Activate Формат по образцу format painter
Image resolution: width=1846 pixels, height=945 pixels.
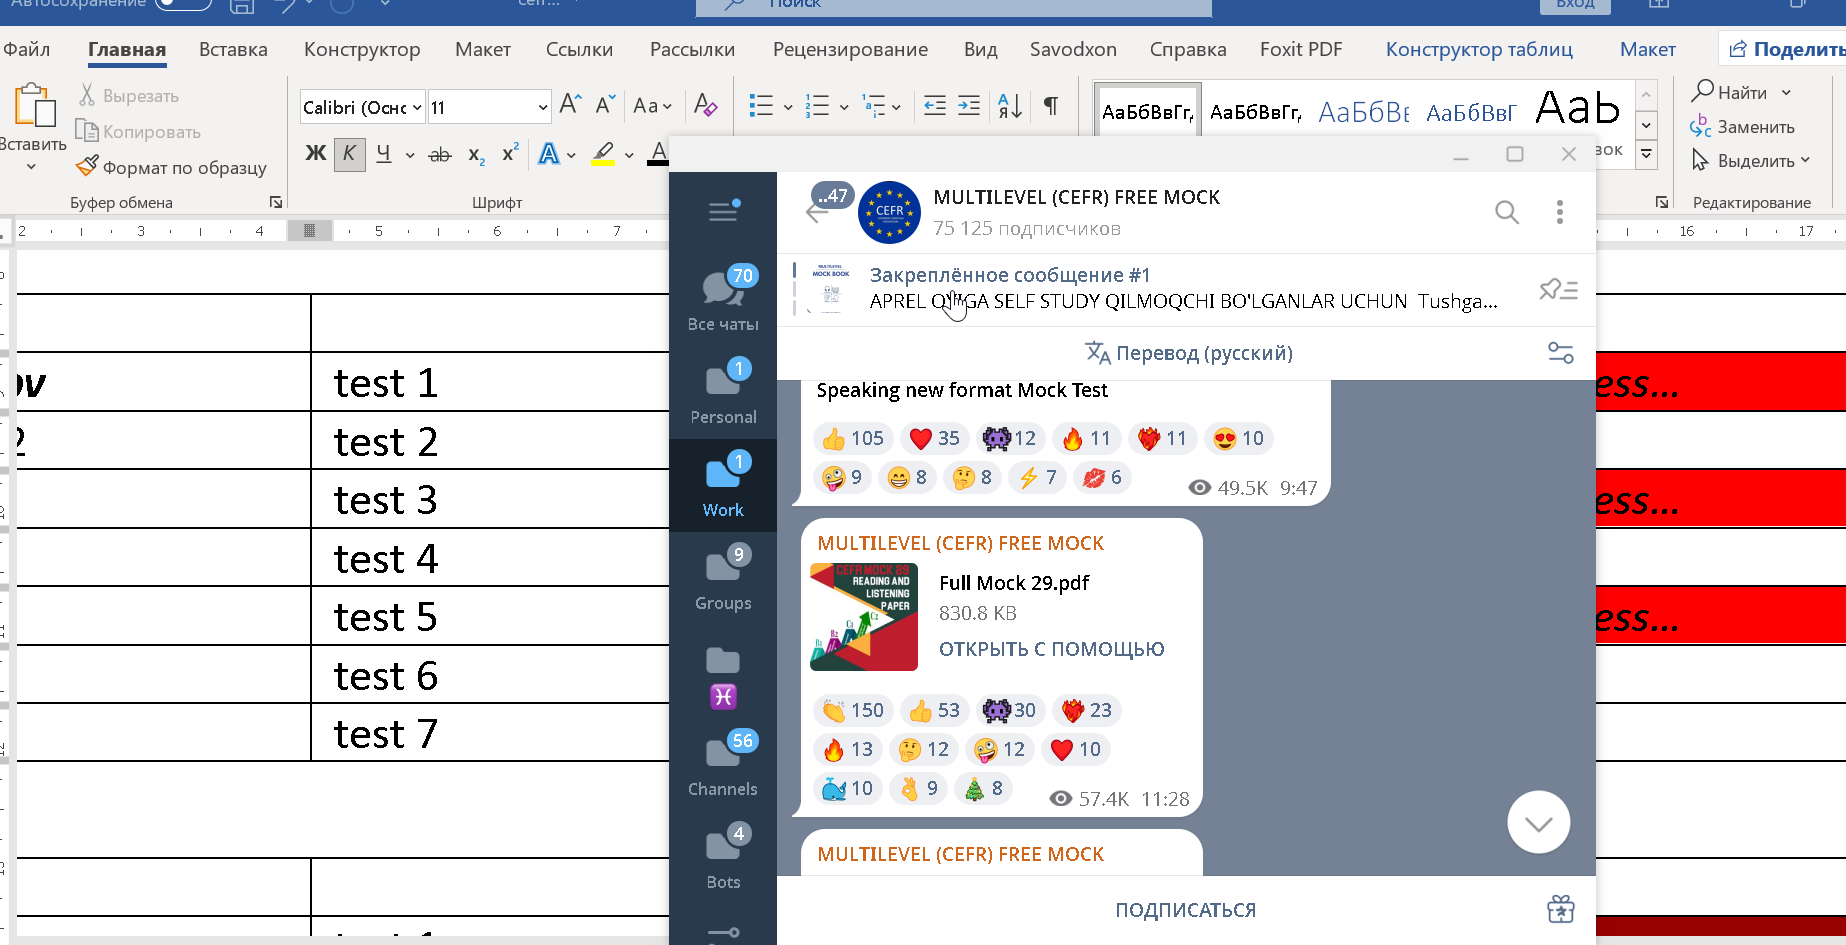(172, 167)
